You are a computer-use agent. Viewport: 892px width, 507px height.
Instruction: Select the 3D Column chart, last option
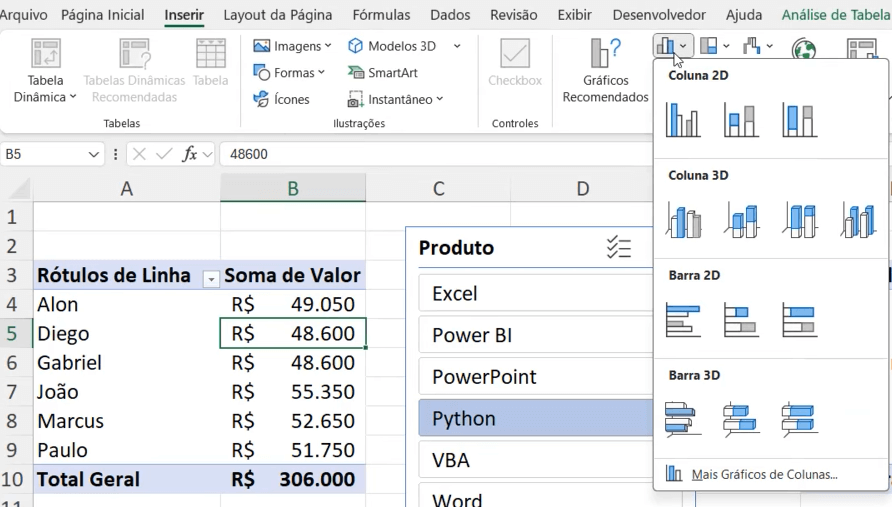(x=858, y=220)
